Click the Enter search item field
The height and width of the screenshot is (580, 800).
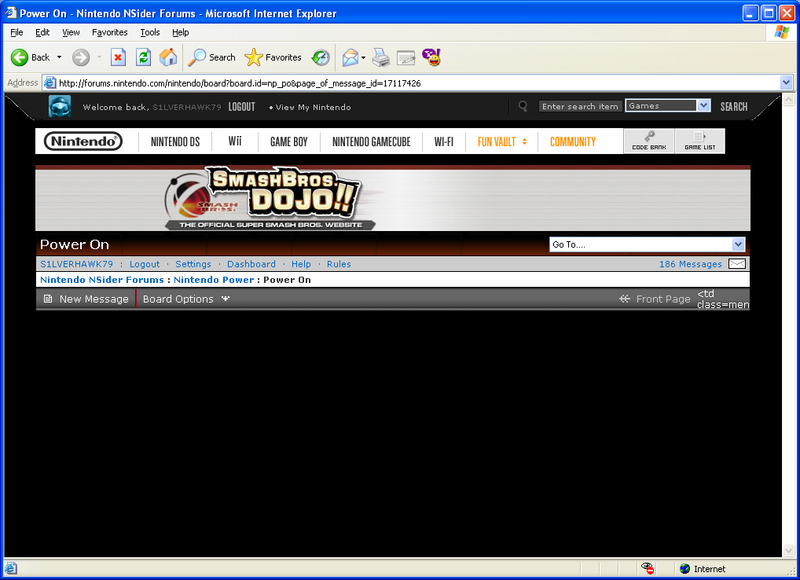pyautogui.click(x=581, y=106)
